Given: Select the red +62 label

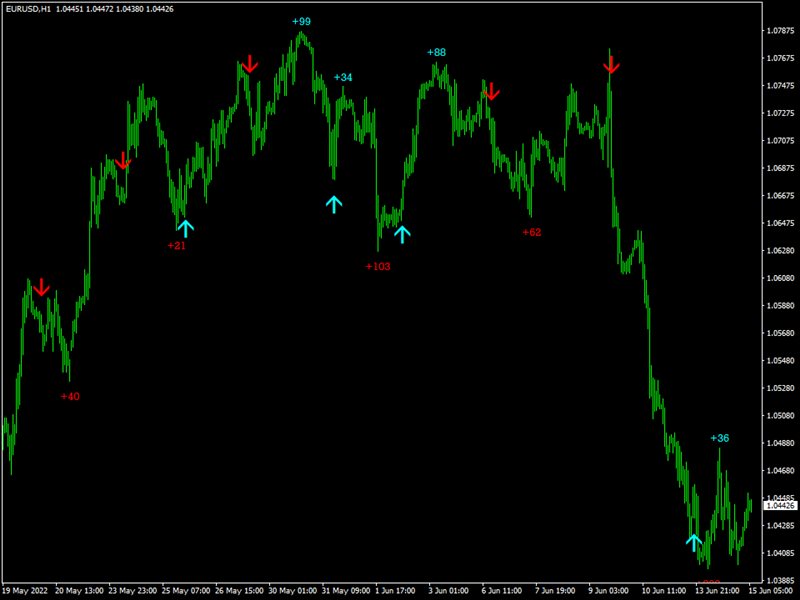Looking at the screenshot, I should point(532,232).
